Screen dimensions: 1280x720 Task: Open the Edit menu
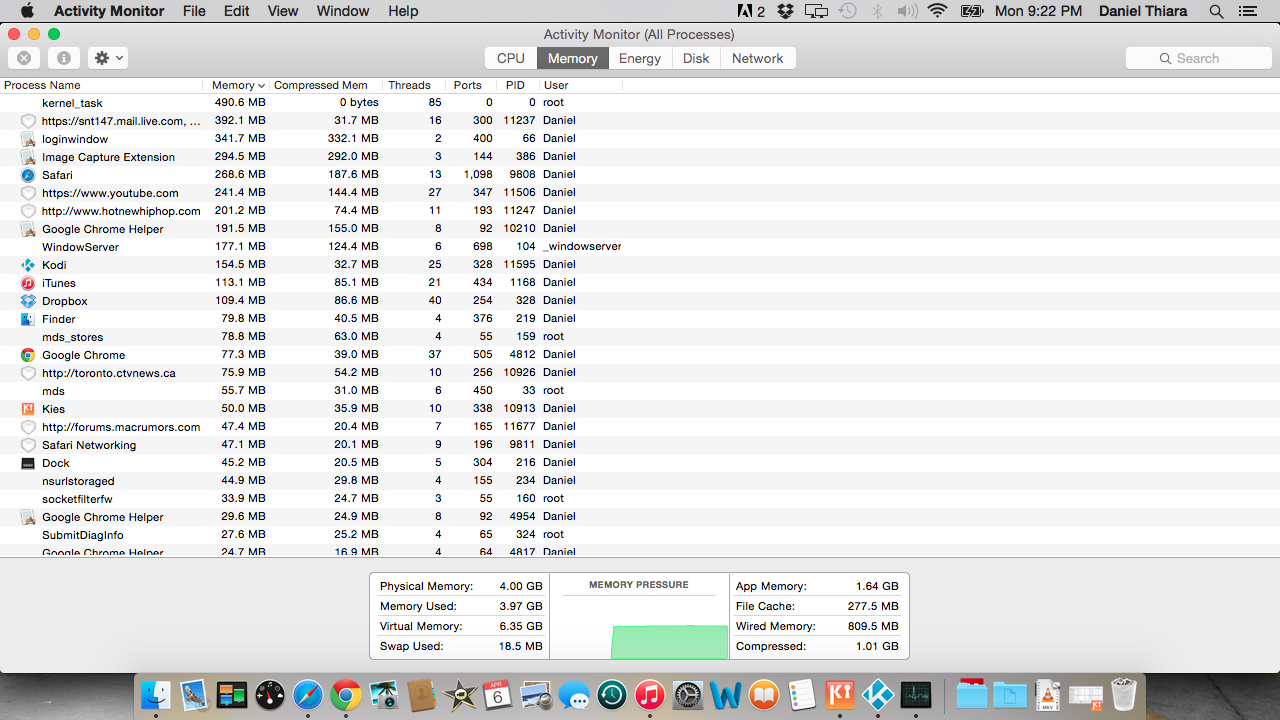(x=237, y=11)
